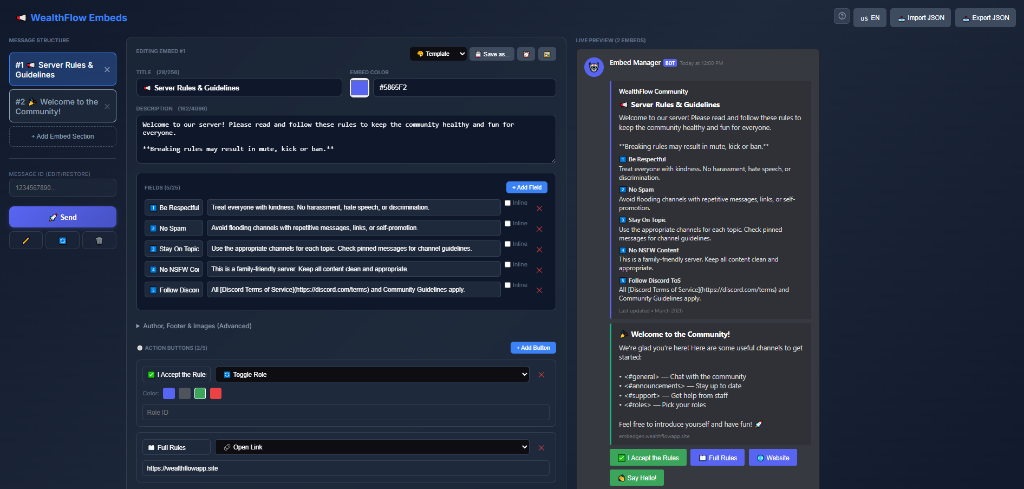The image size is (1024, 489).
Task: Click the pencil edit icon below Send
Action: (26, 240)
